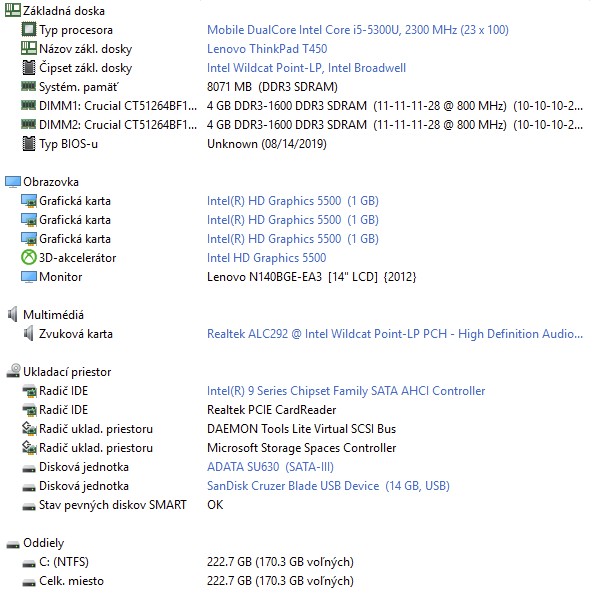Screen dimensions: 614x598
Task: Click the ADATA SU630 disk drive icon
Action: [x=29, y=468]
